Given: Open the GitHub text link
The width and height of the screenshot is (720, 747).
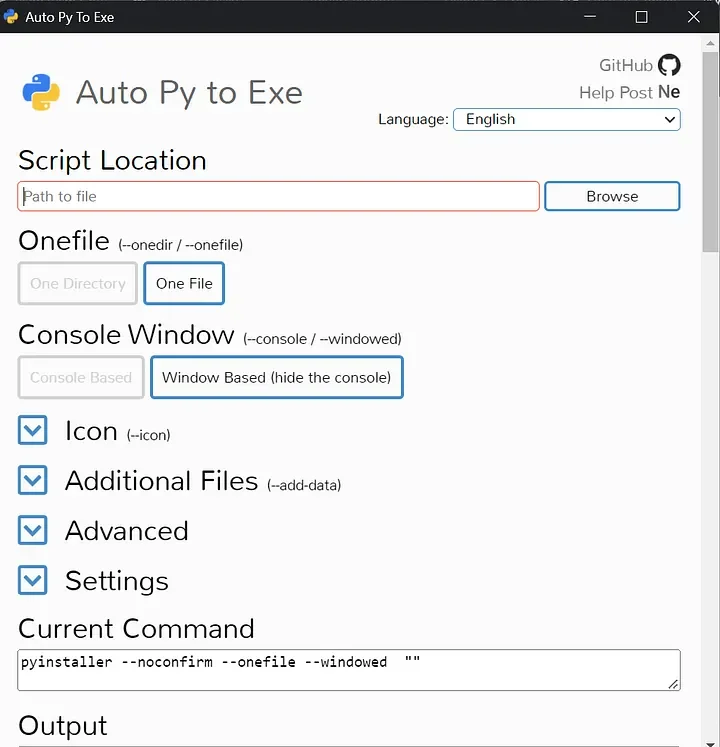Looking at the screenshot, I should [x=626, y=65].
